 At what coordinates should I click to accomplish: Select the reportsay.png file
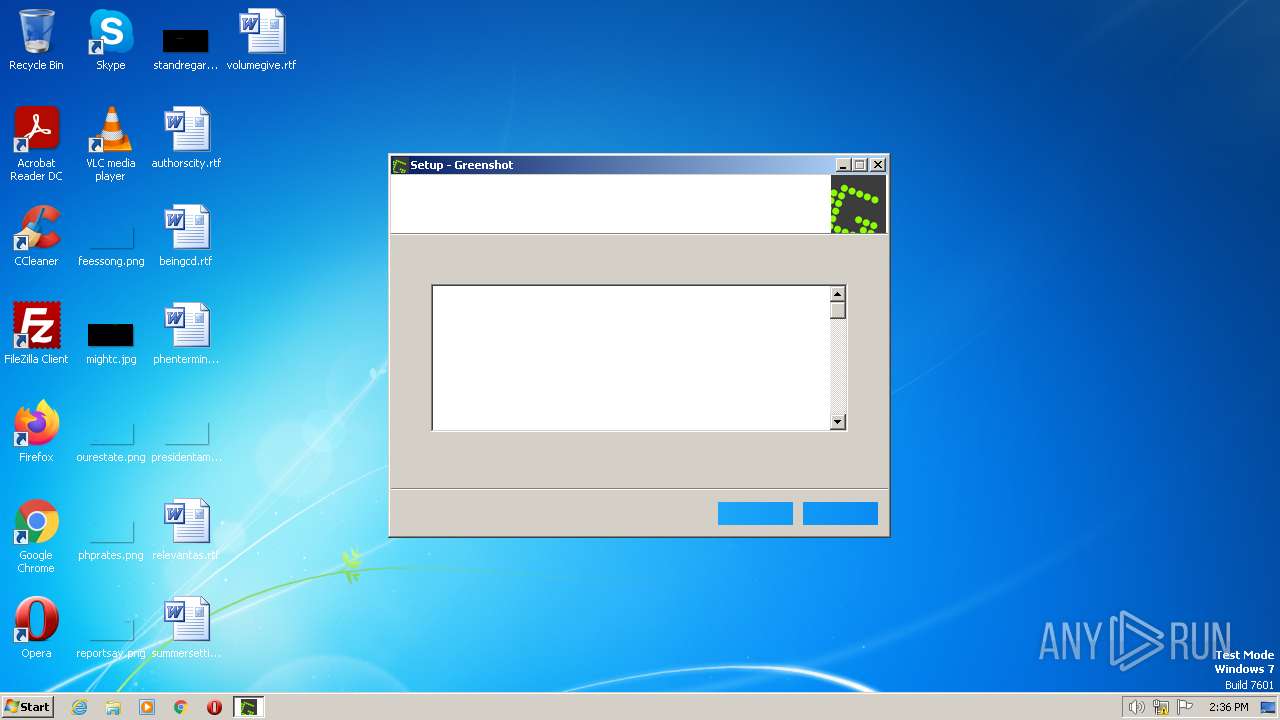pos(111,637)
